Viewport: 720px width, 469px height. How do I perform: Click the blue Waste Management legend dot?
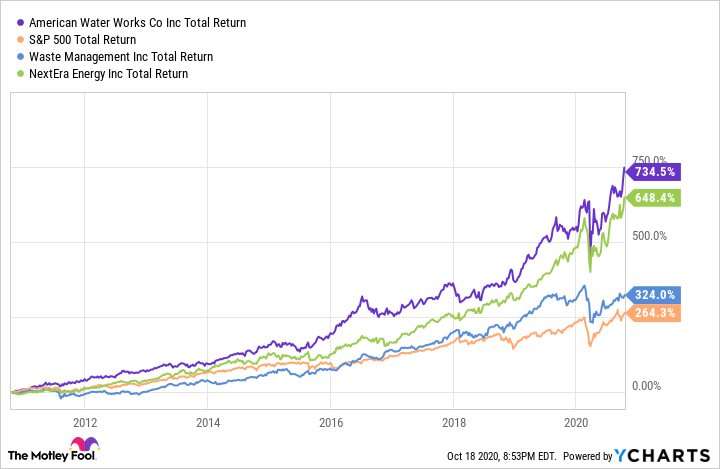click(21, 56)
